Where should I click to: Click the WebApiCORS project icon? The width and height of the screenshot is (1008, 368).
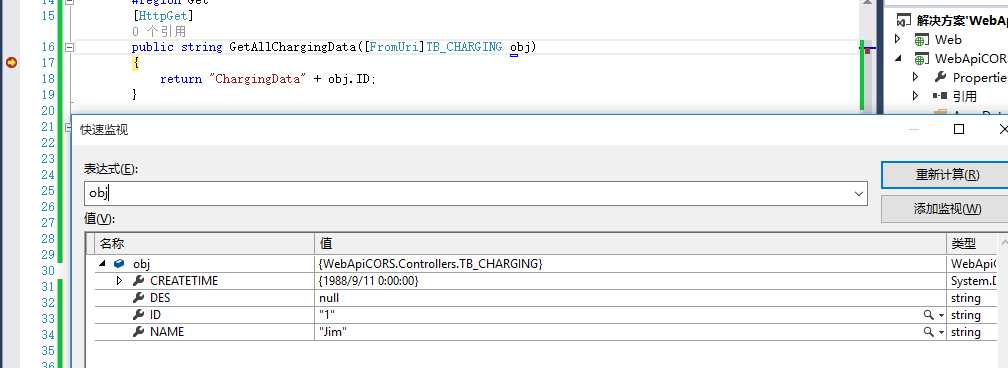tap(921, 59)
